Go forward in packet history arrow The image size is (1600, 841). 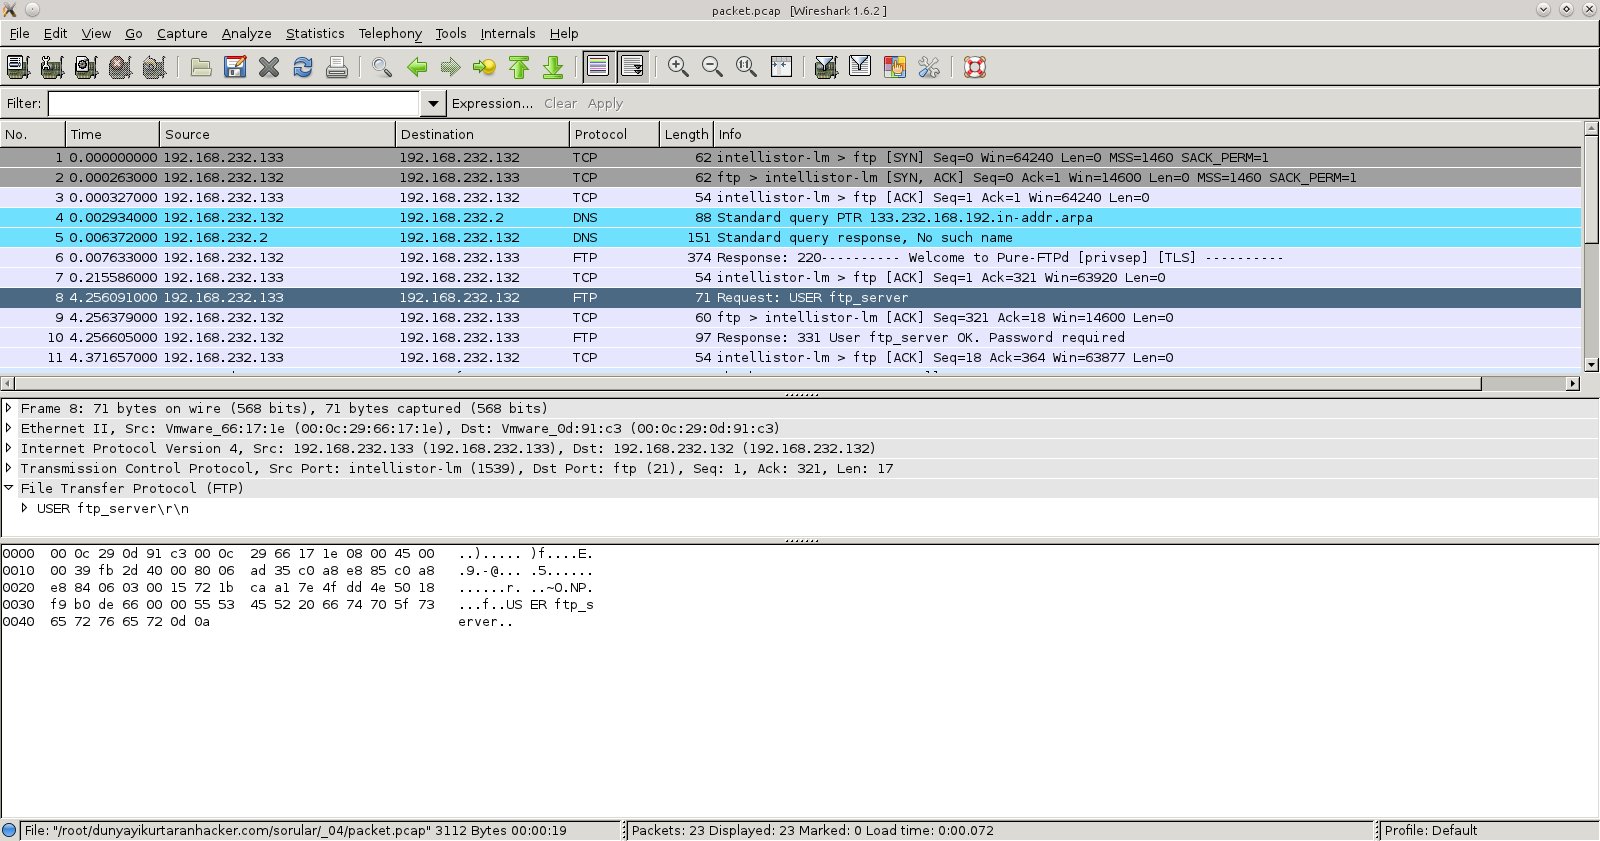[x=451, y=67]
